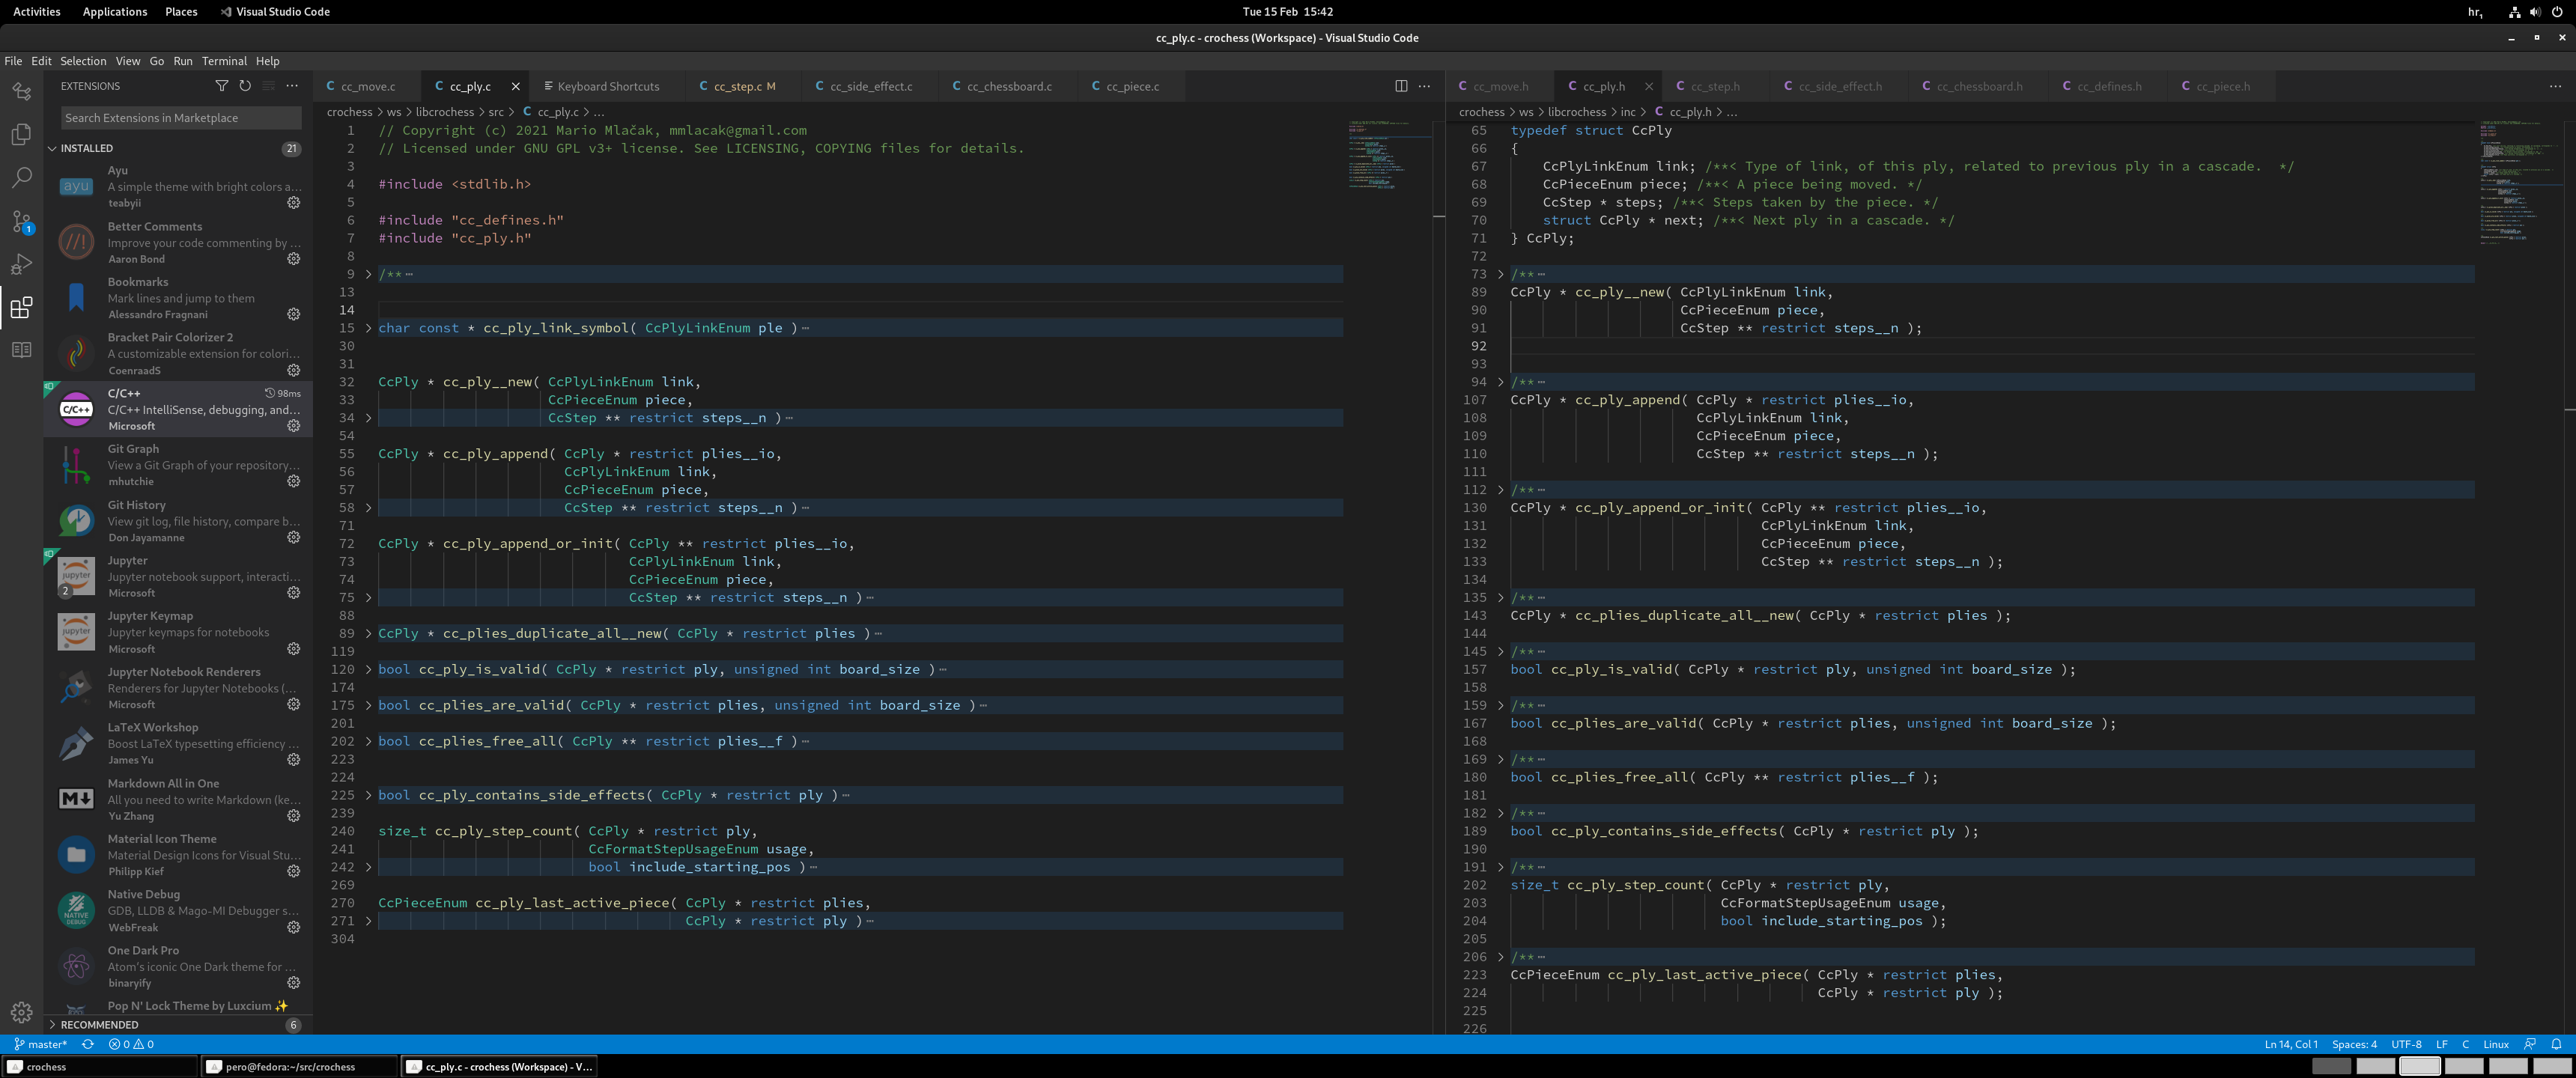The image size is (2576, 1078).
Task: Open the Run and Debug view
Action: pos(21,264)
